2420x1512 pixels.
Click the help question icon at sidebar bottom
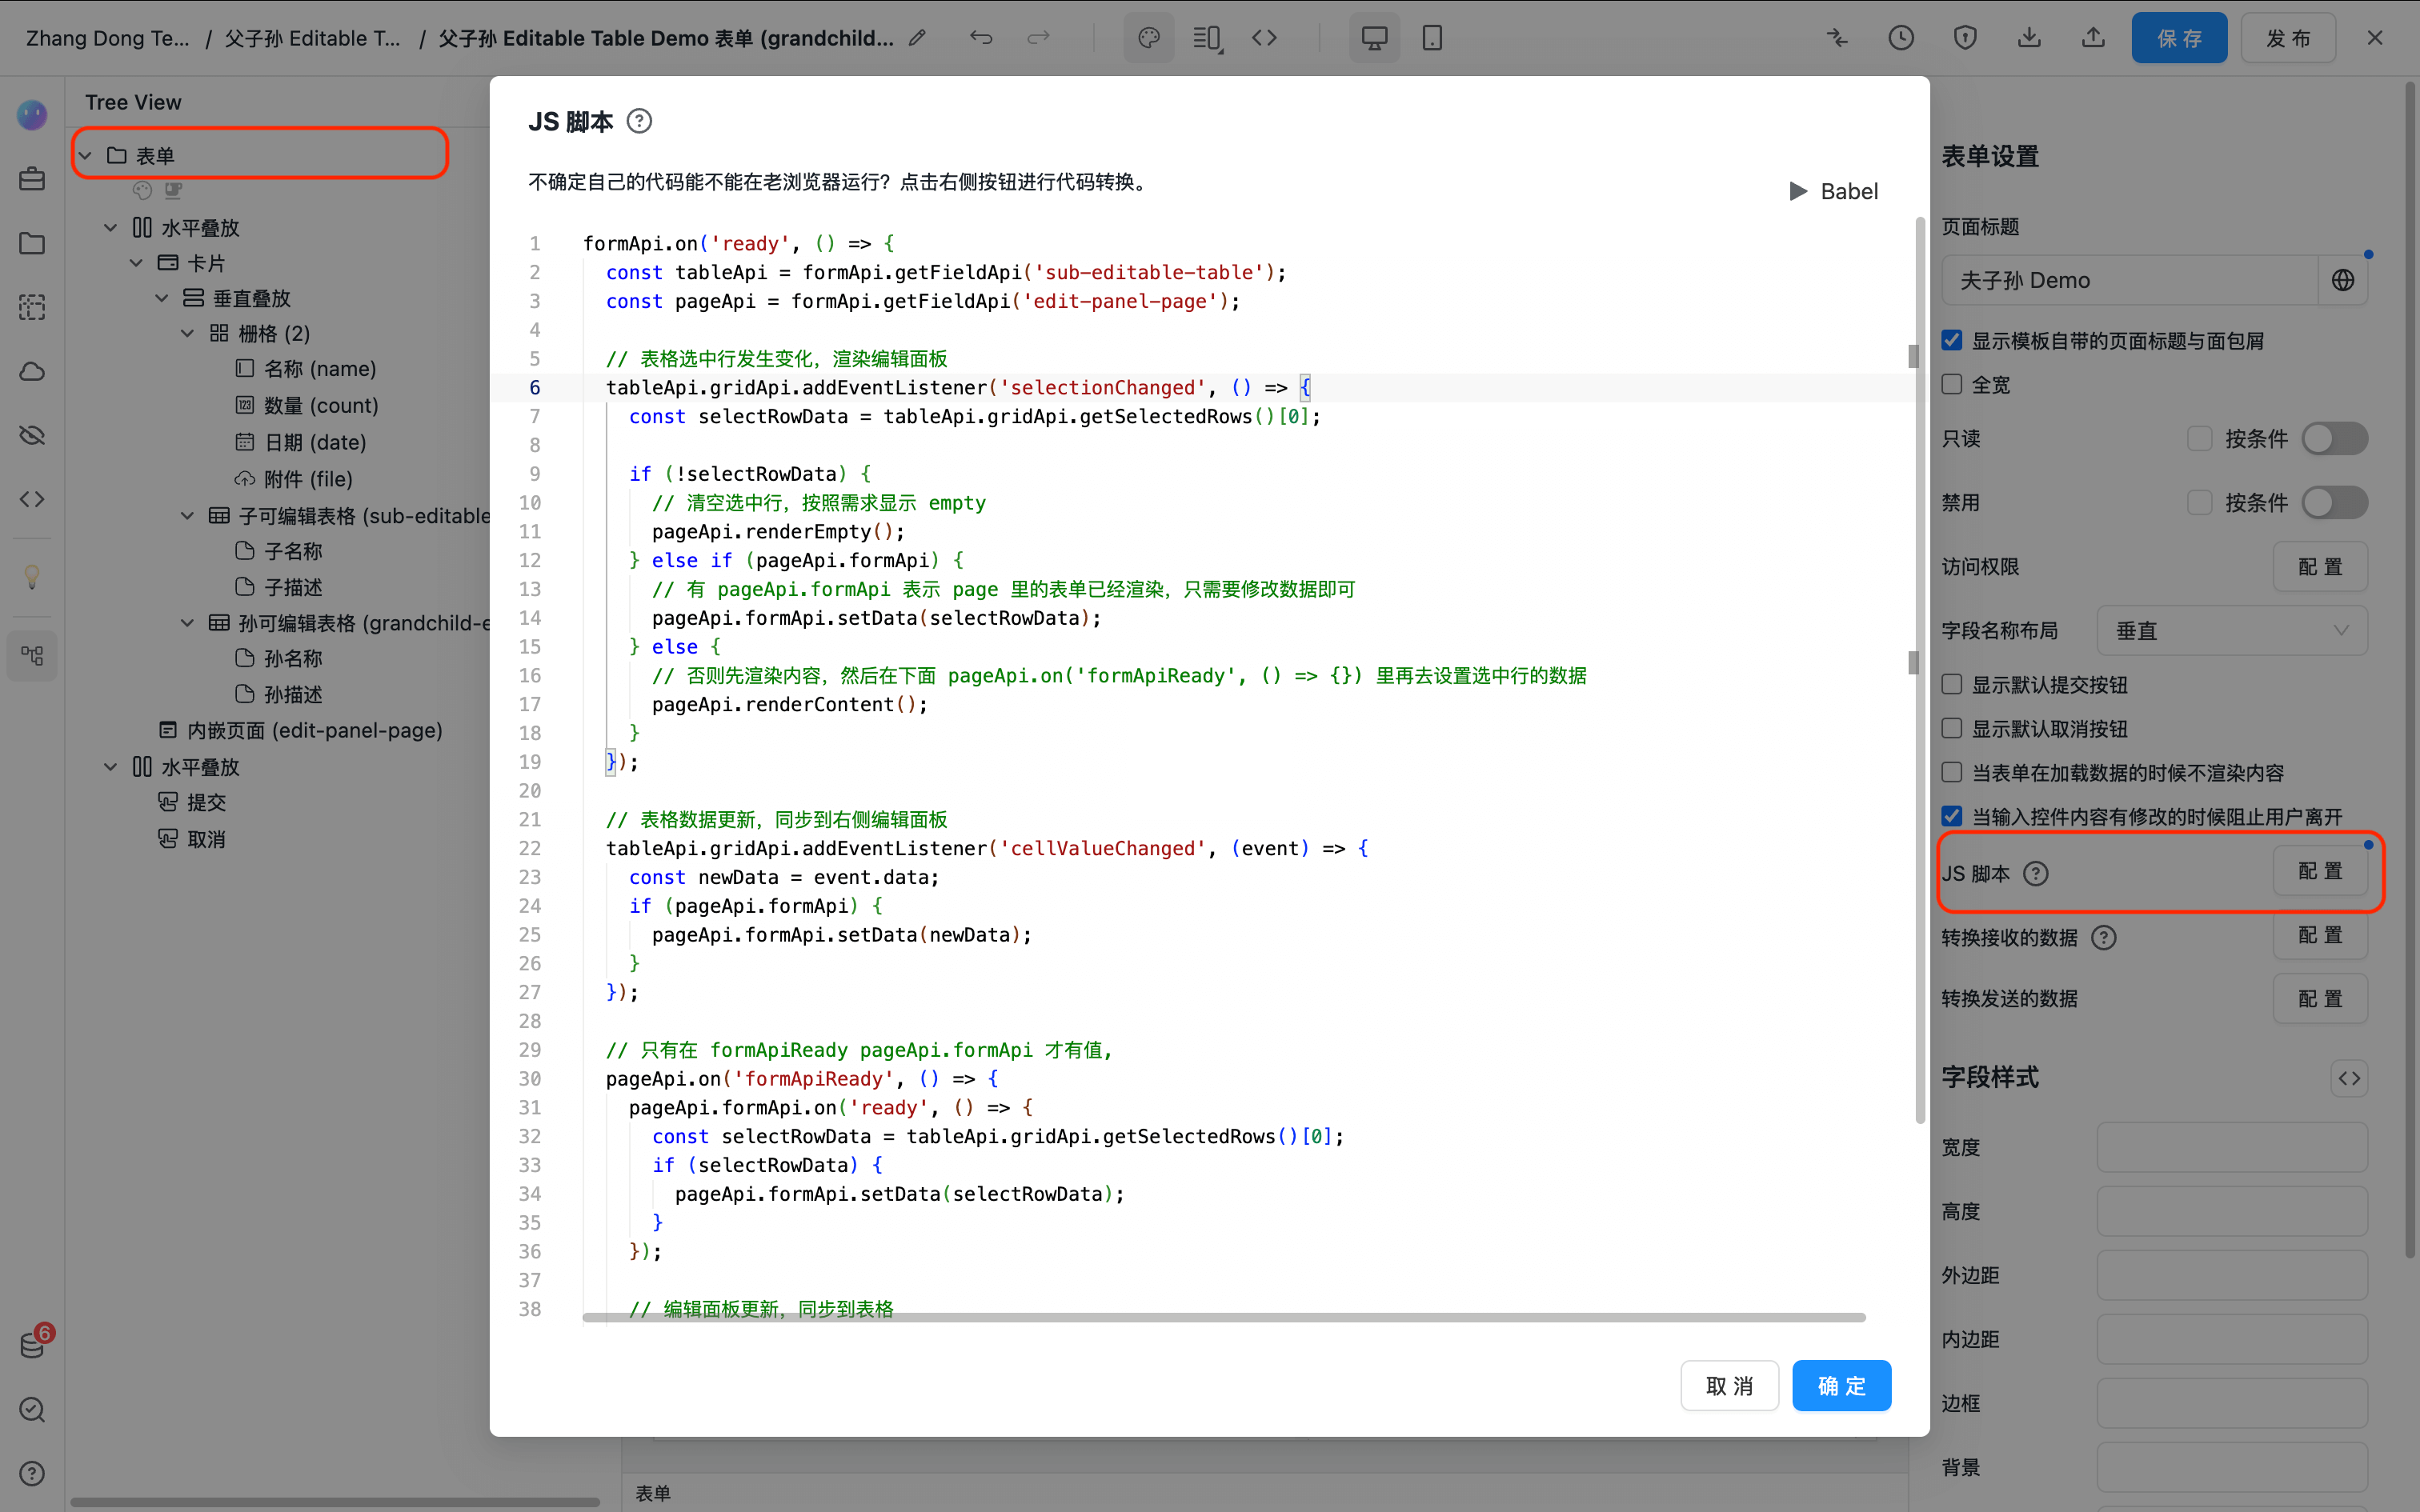coord(32,1473)
